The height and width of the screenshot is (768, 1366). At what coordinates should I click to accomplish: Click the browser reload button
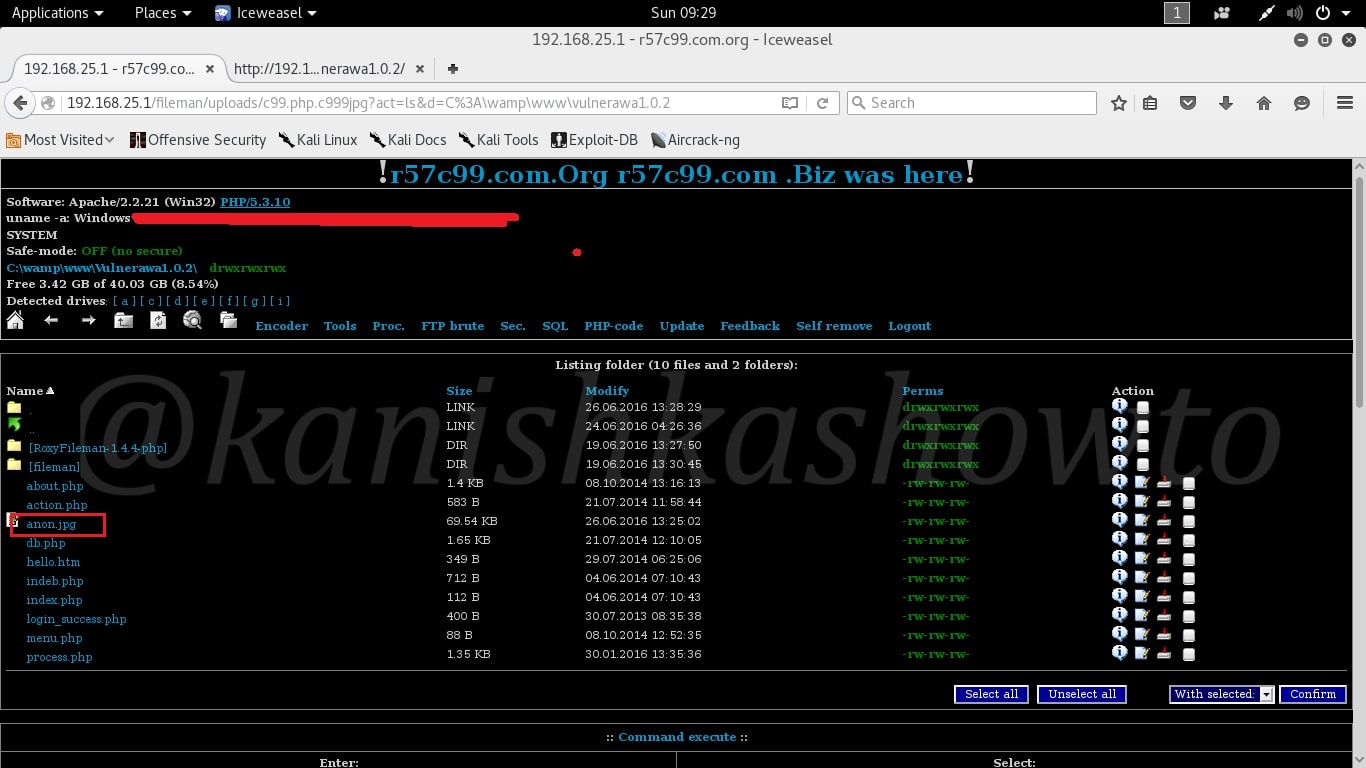[x=822, y=103]
